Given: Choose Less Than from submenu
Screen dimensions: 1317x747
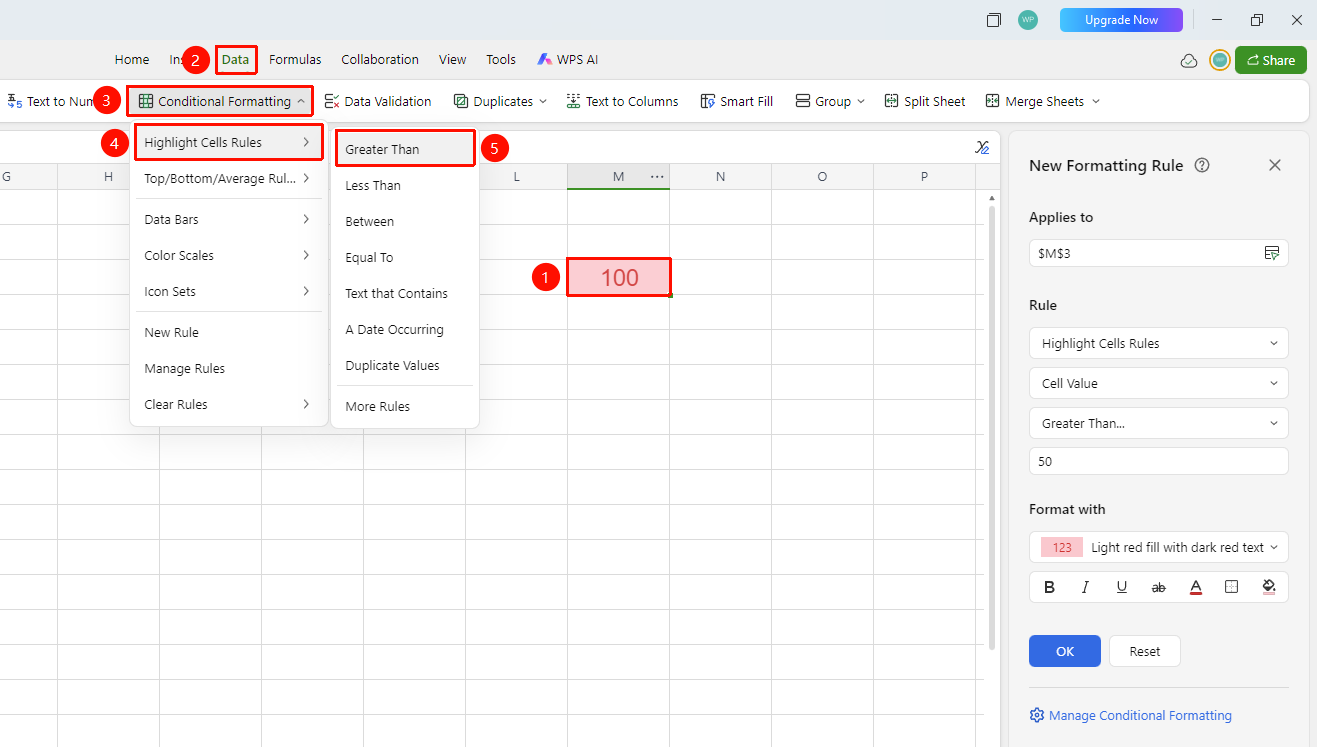Looking at the screenshot, I should [x=404, y=185].
